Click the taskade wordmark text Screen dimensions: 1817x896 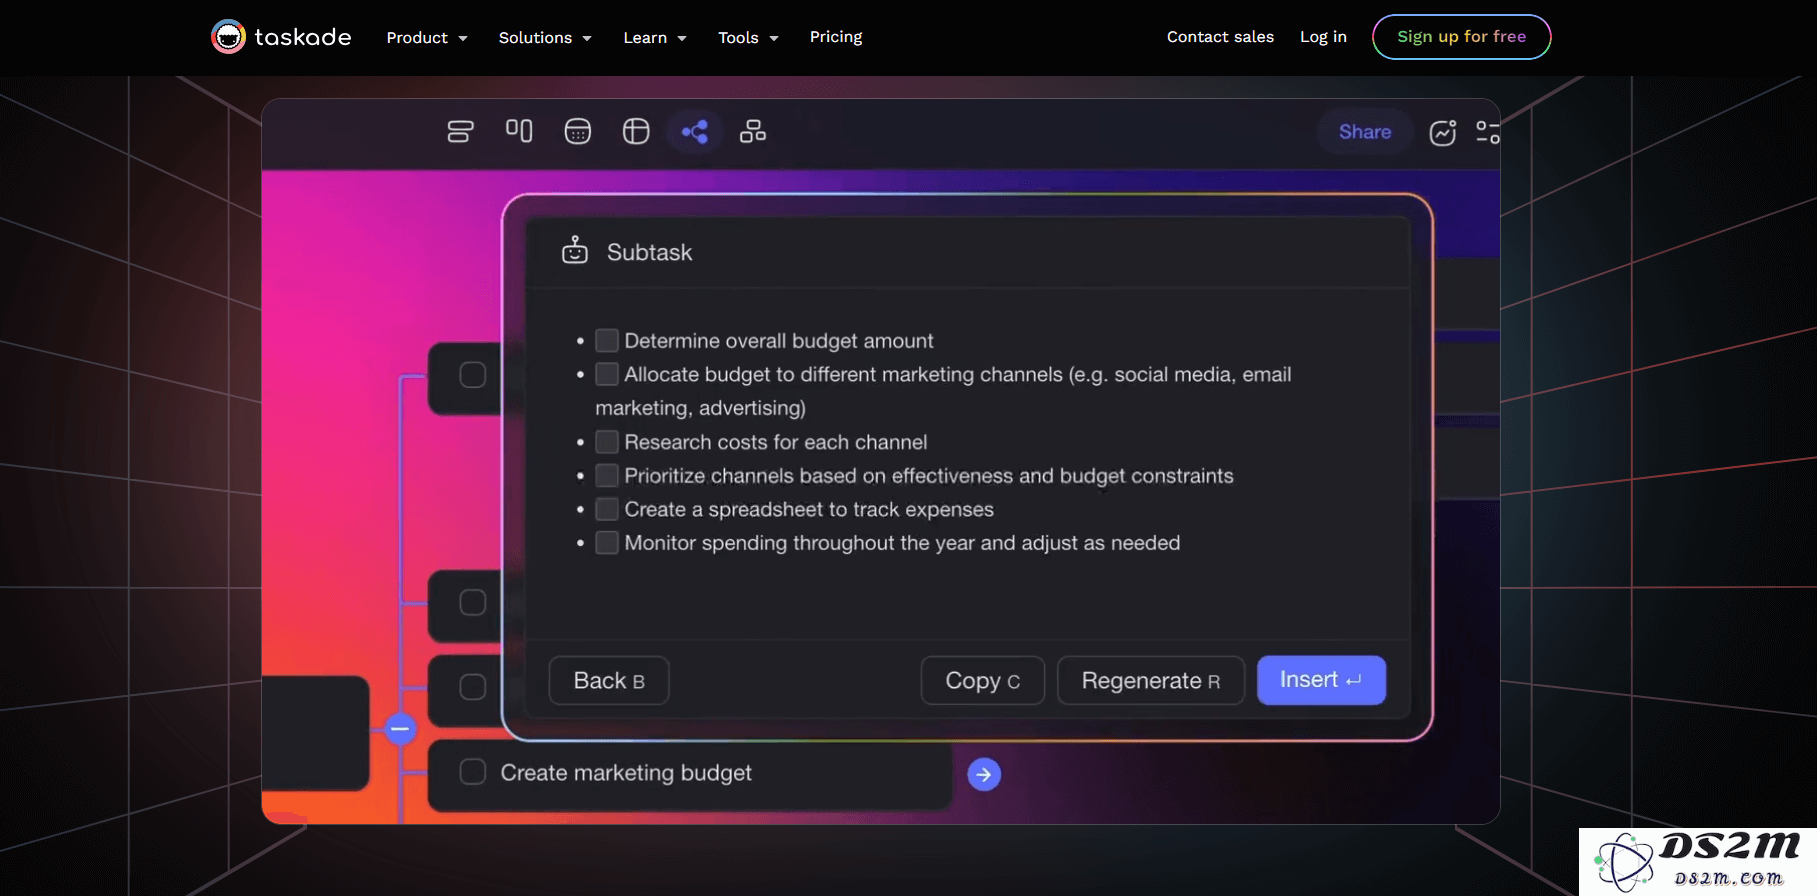point(303,37)
